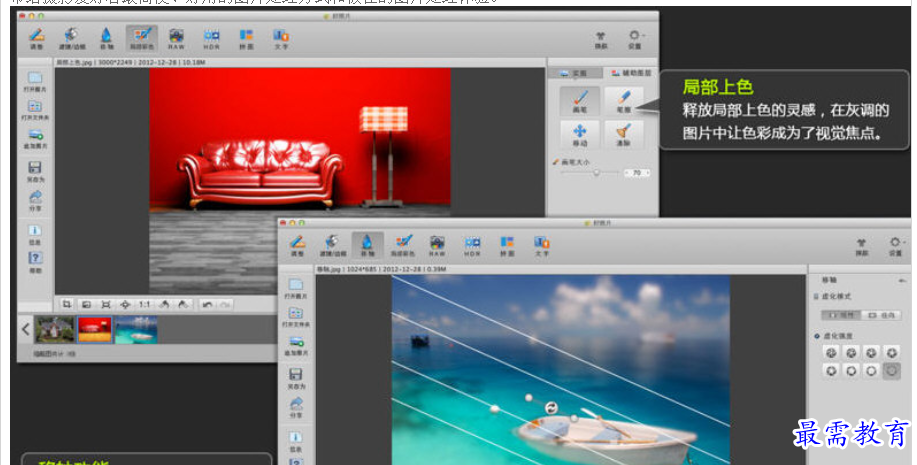917x465 pixels.
Task: Open HDR tool in red sofa window
Action: [x=211, y=39]
